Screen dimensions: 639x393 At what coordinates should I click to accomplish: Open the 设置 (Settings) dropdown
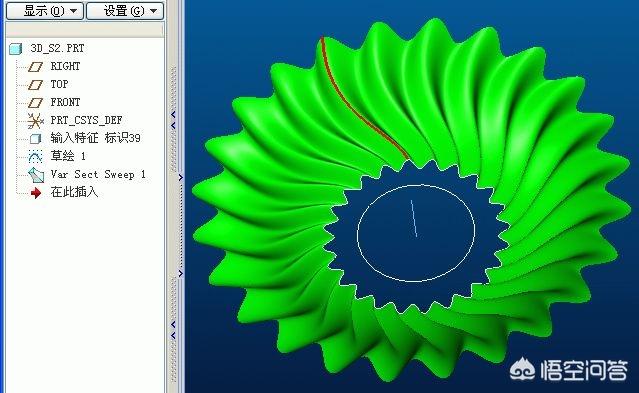pyautogui.click(x=125, y=11)
